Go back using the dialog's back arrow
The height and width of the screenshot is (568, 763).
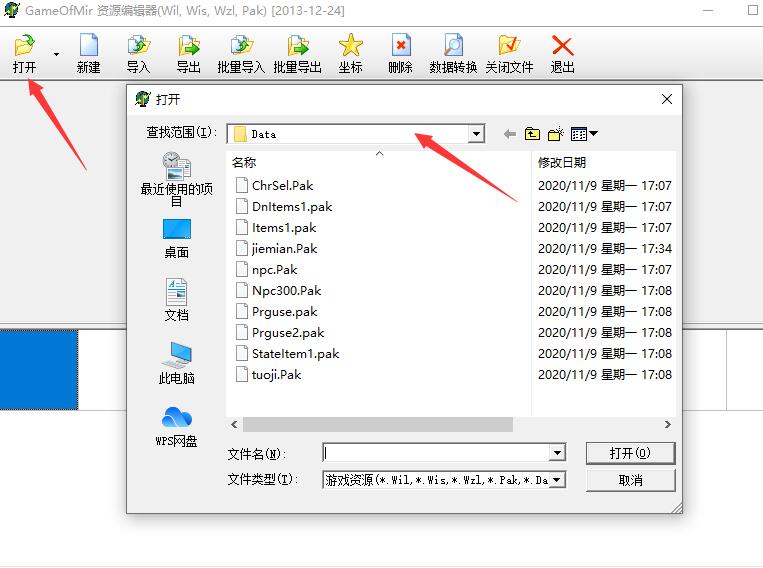(509, 134)
